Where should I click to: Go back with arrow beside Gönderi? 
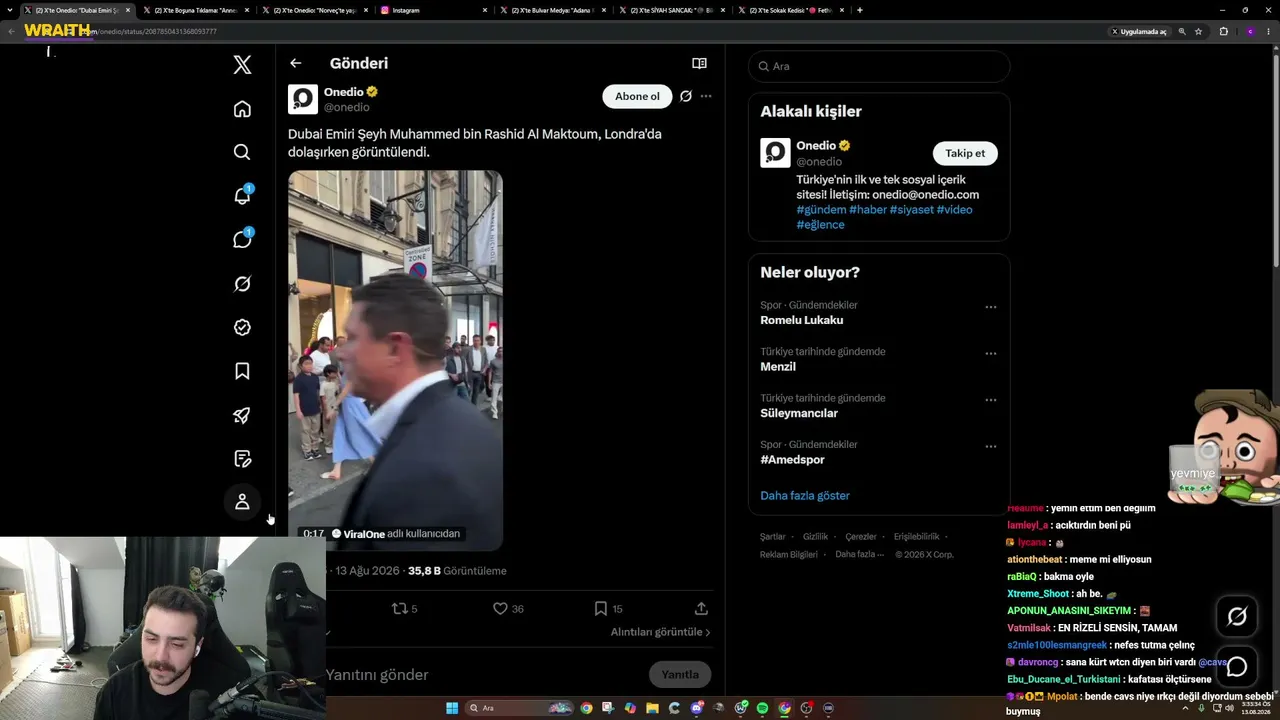point(296,63)
